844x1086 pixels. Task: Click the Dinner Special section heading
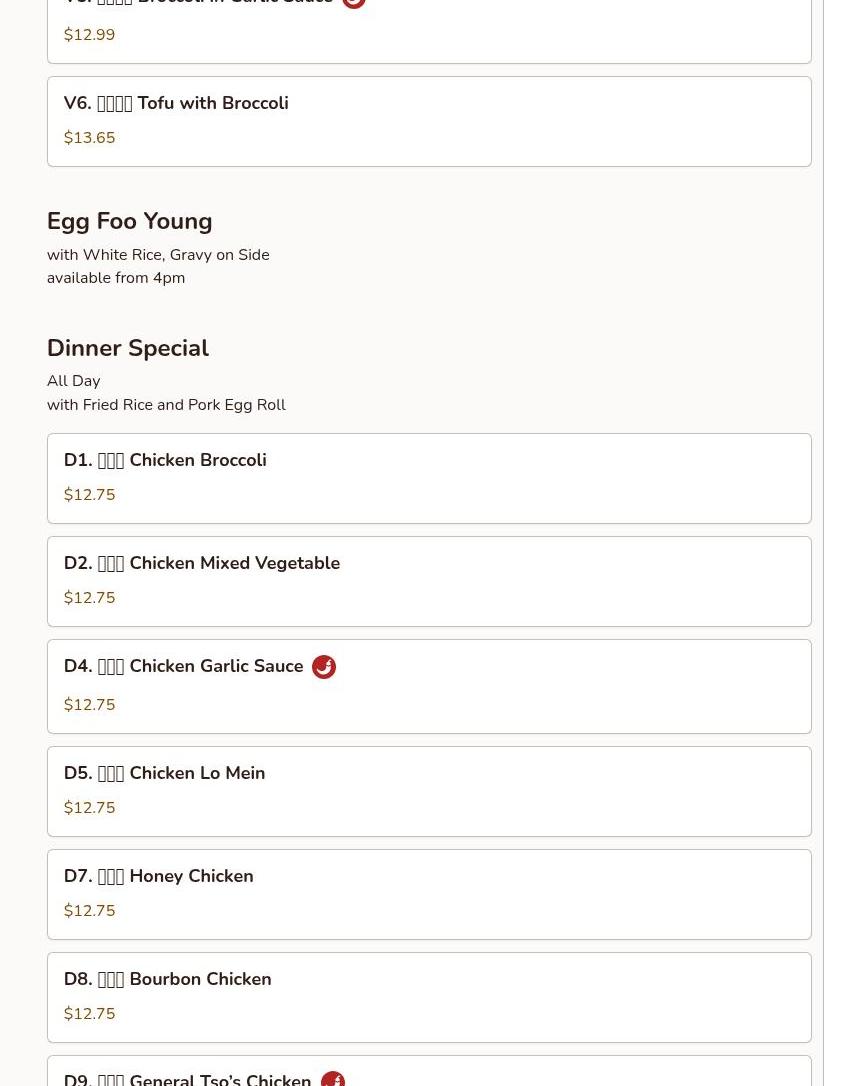pyautogui.click(x=128, y=348)
